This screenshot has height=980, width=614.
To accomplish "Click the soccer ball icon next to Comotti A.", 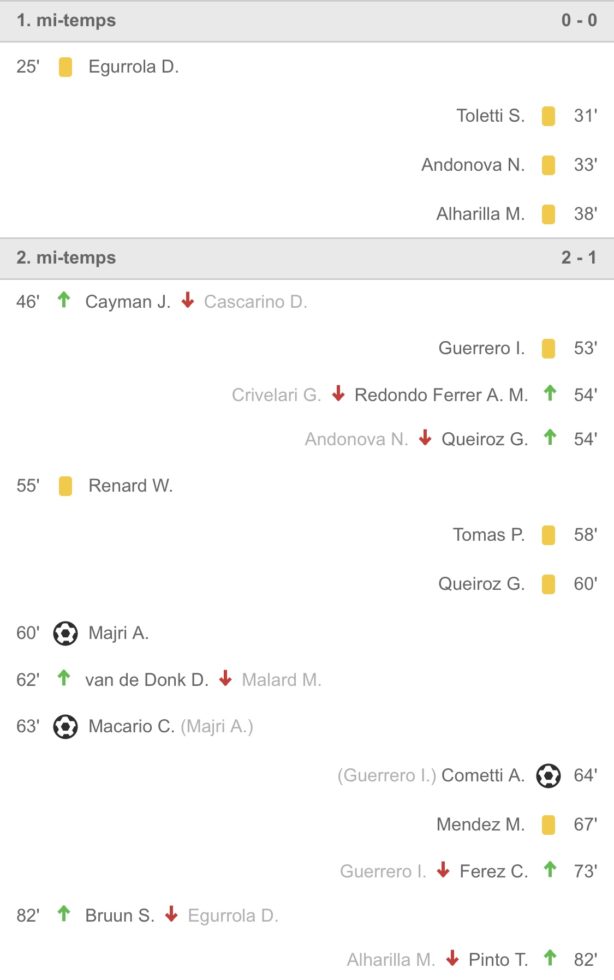I will click(548, 775).
